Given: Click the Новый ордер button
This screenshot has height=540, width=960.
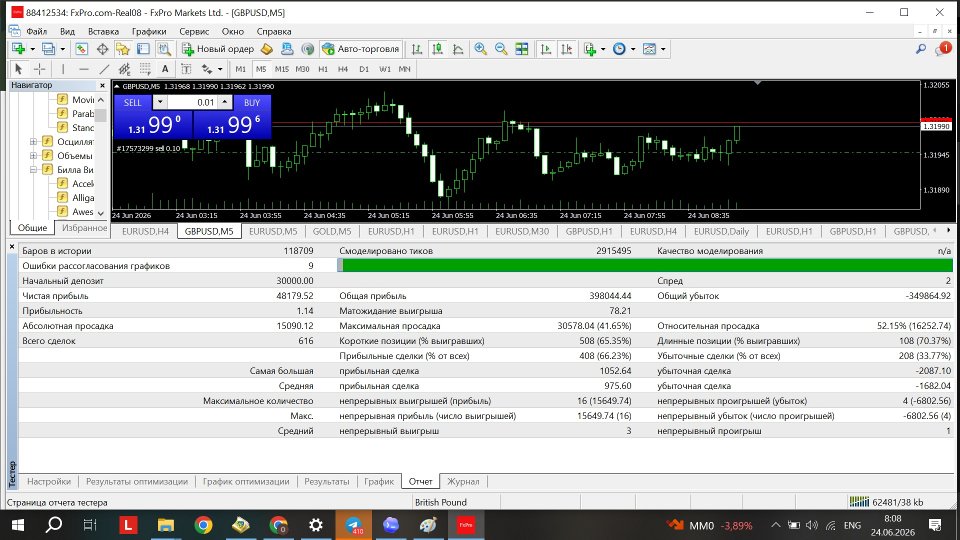Looking at the screenshot, I should [x=217, y=49].
